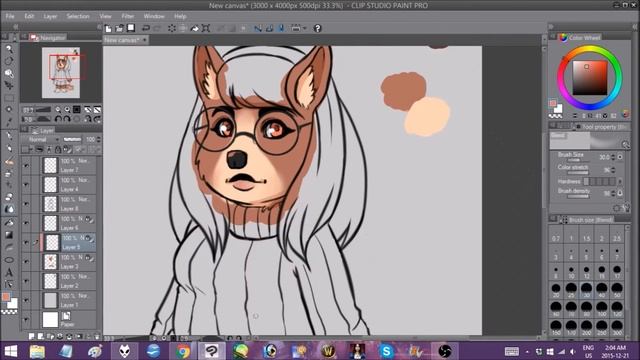The image size is (640, 360).
Task: Choose brush size preset 300
Action: click(617, 327)
